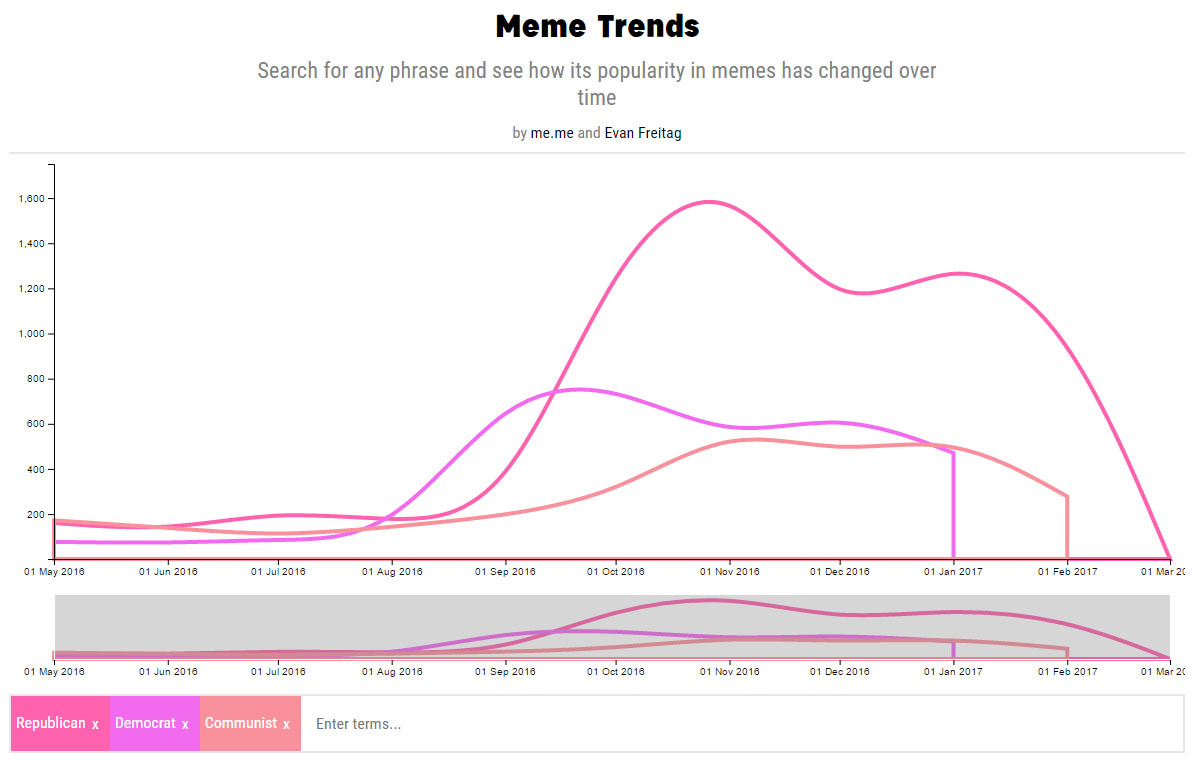
Task: Click the 01 Nov 2016 axis label
Action: (730, 571)
